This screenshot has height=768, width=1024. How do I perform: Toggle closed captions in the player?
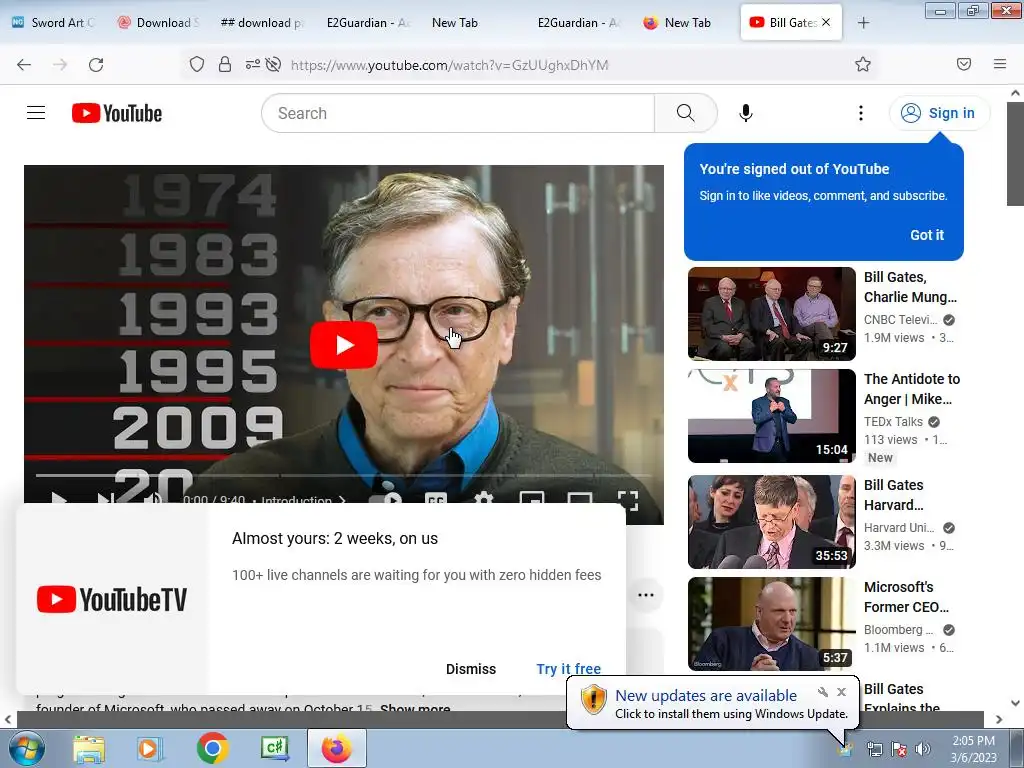[x=436, y=500]
